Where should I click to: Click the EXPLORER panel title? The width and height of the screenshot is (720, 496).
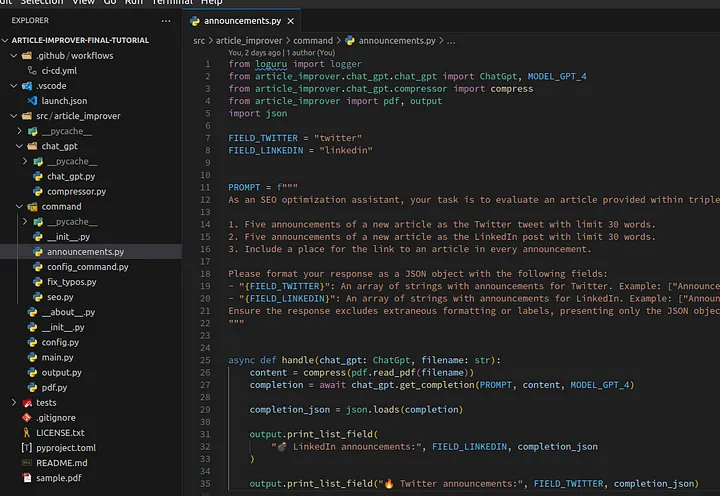[x=30, y=21]
